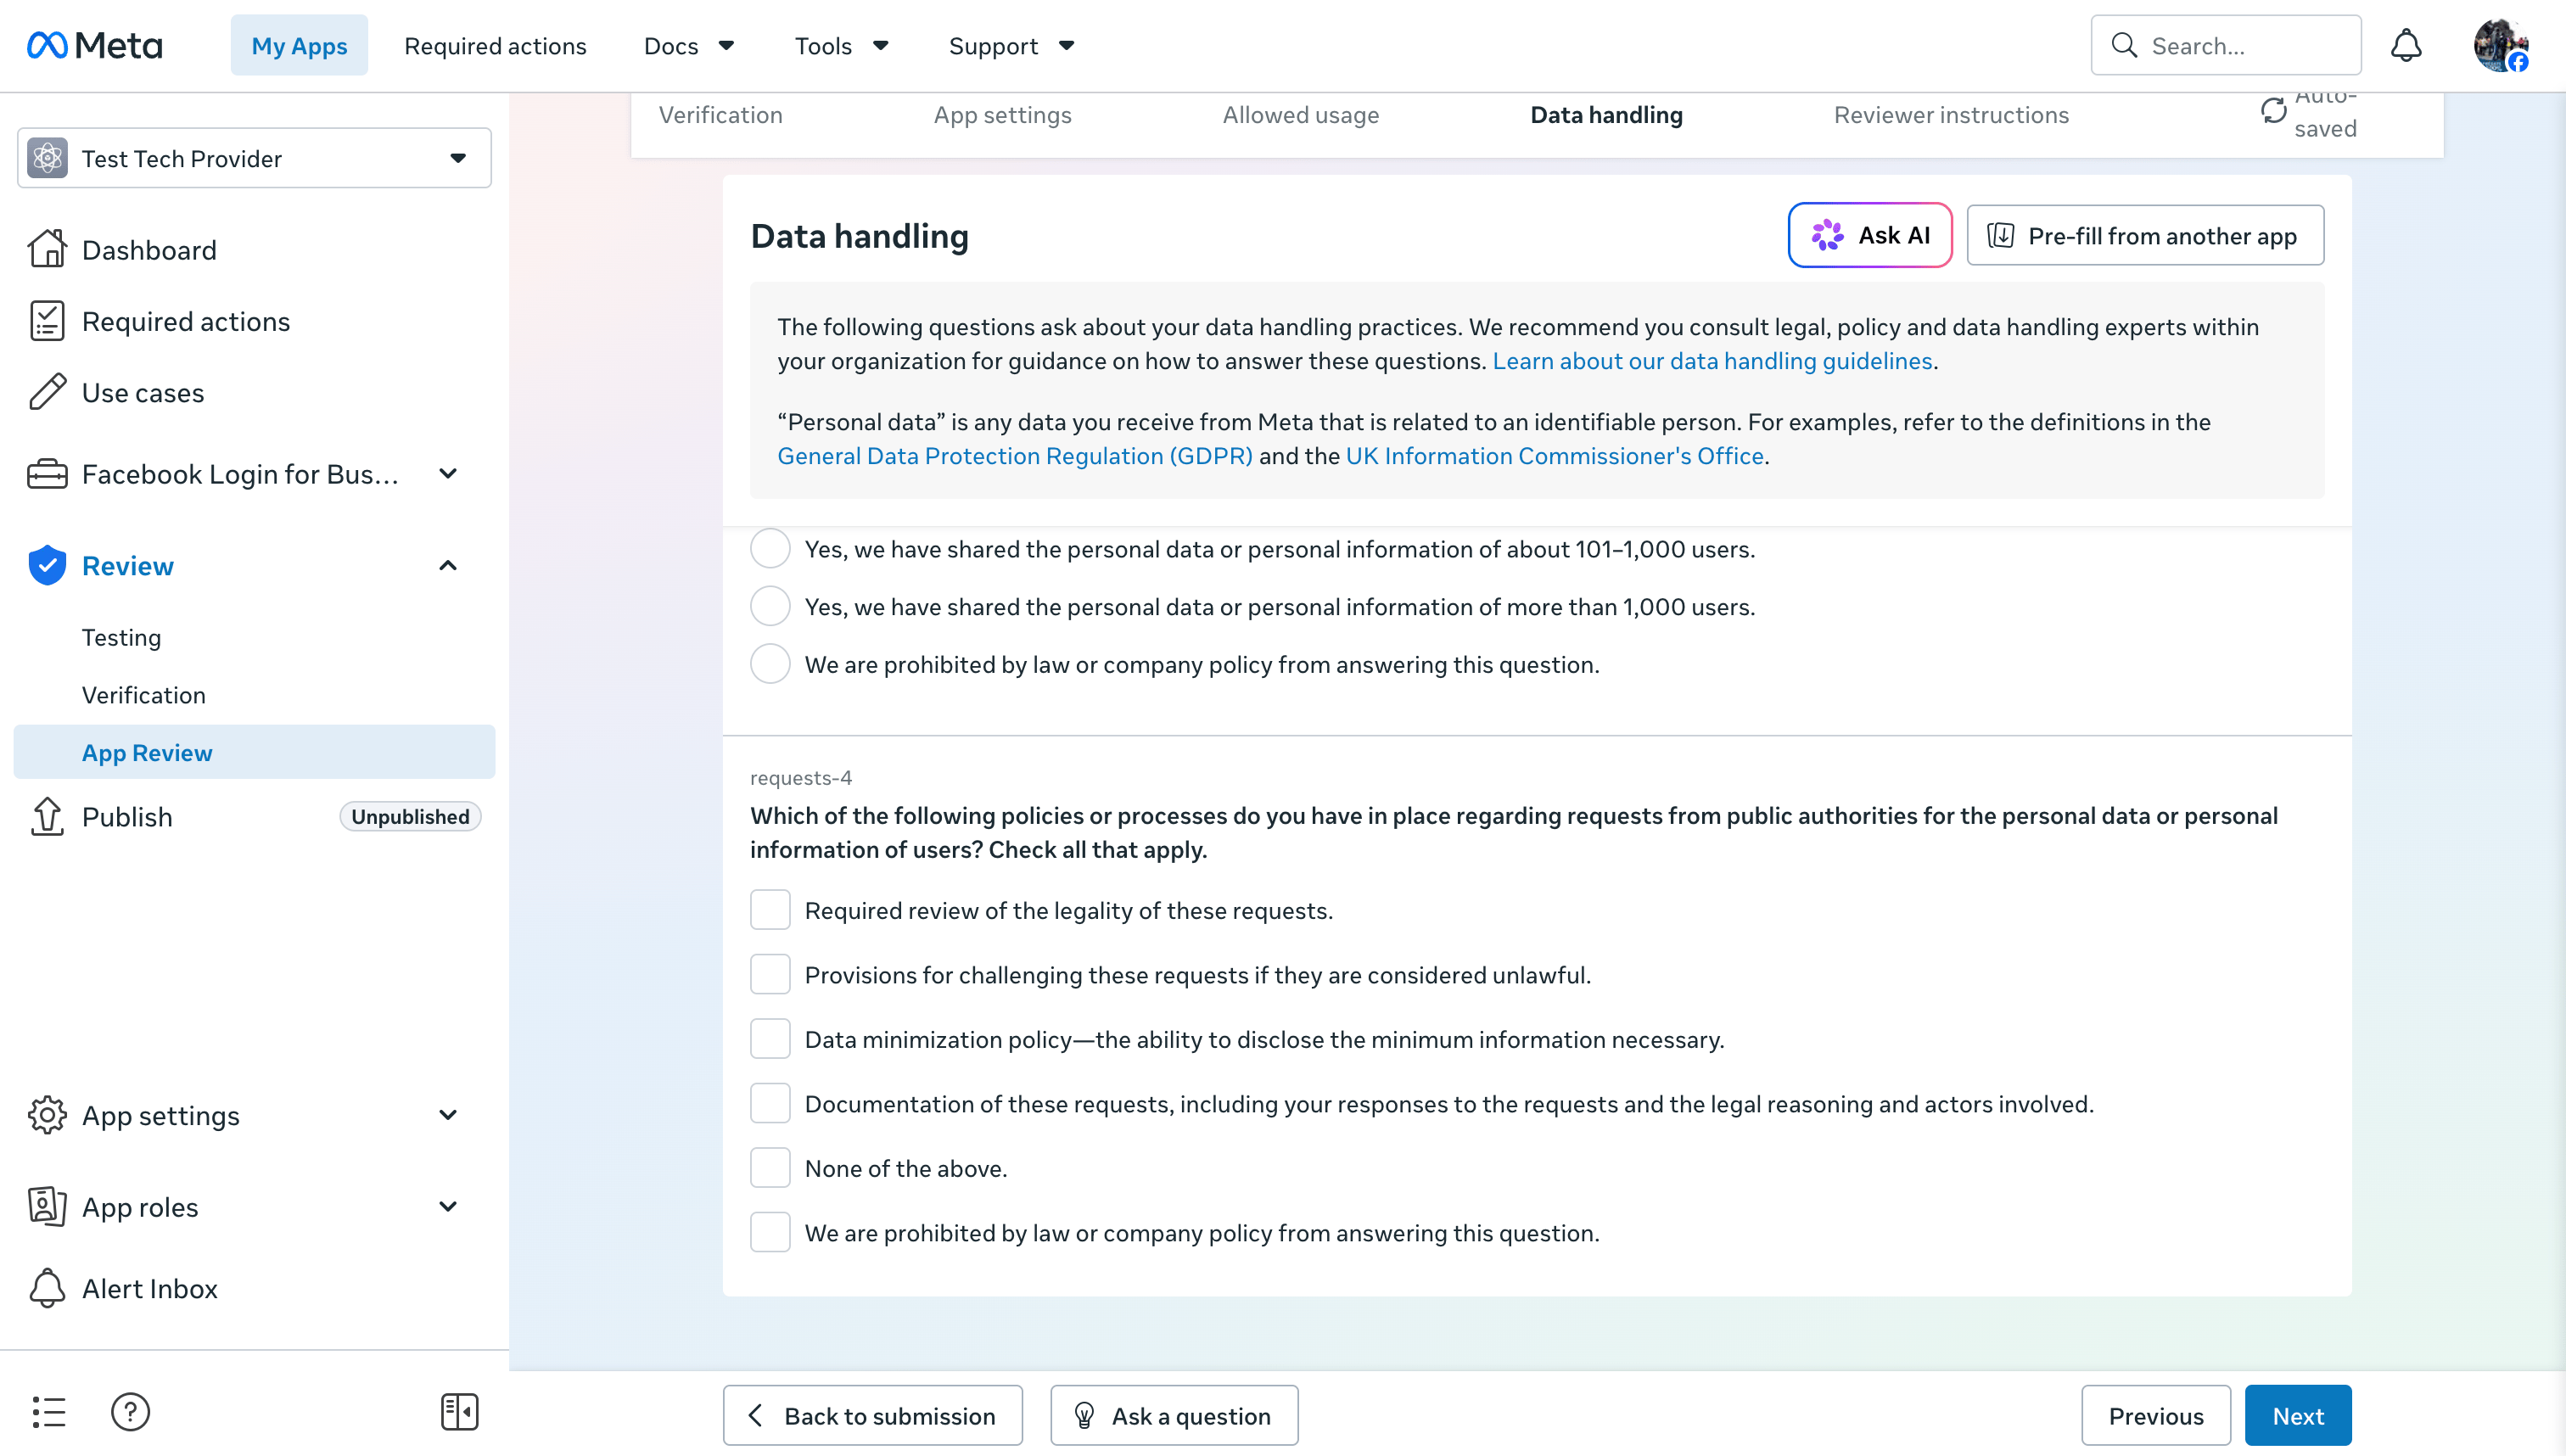Switch to the Verification step tab
Viewport: 2566px width, 1456px height.
tap(720, 115)
